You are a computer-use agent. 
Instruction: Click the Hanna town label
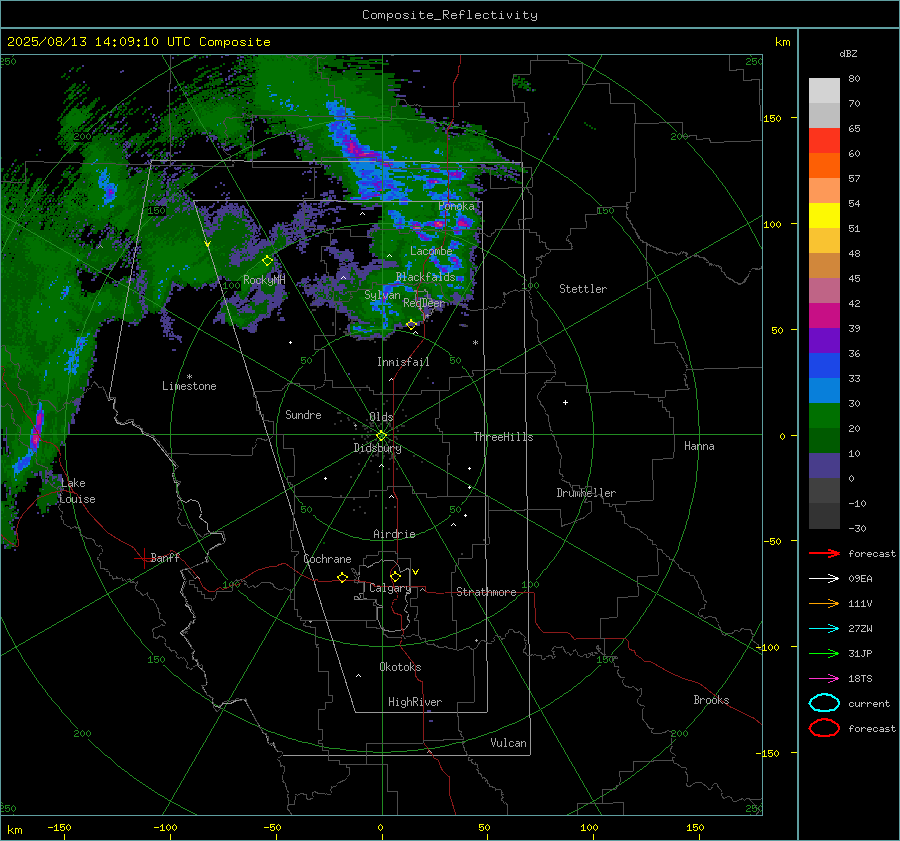tap(699, 446)
